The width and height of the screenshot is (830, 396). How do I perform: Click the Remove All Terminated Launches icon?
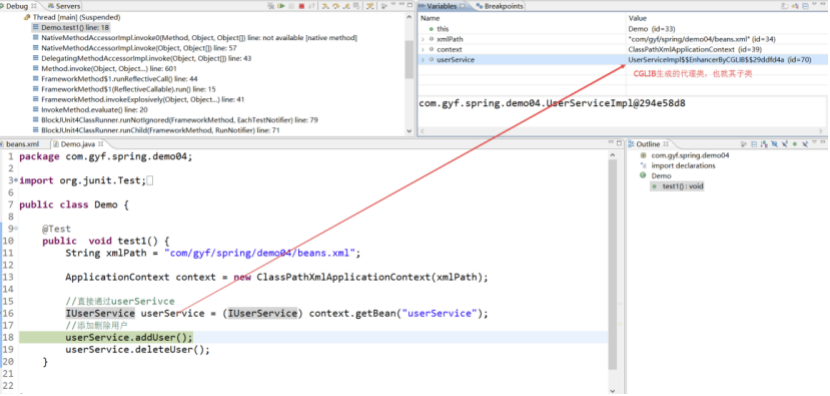(270, 6)
